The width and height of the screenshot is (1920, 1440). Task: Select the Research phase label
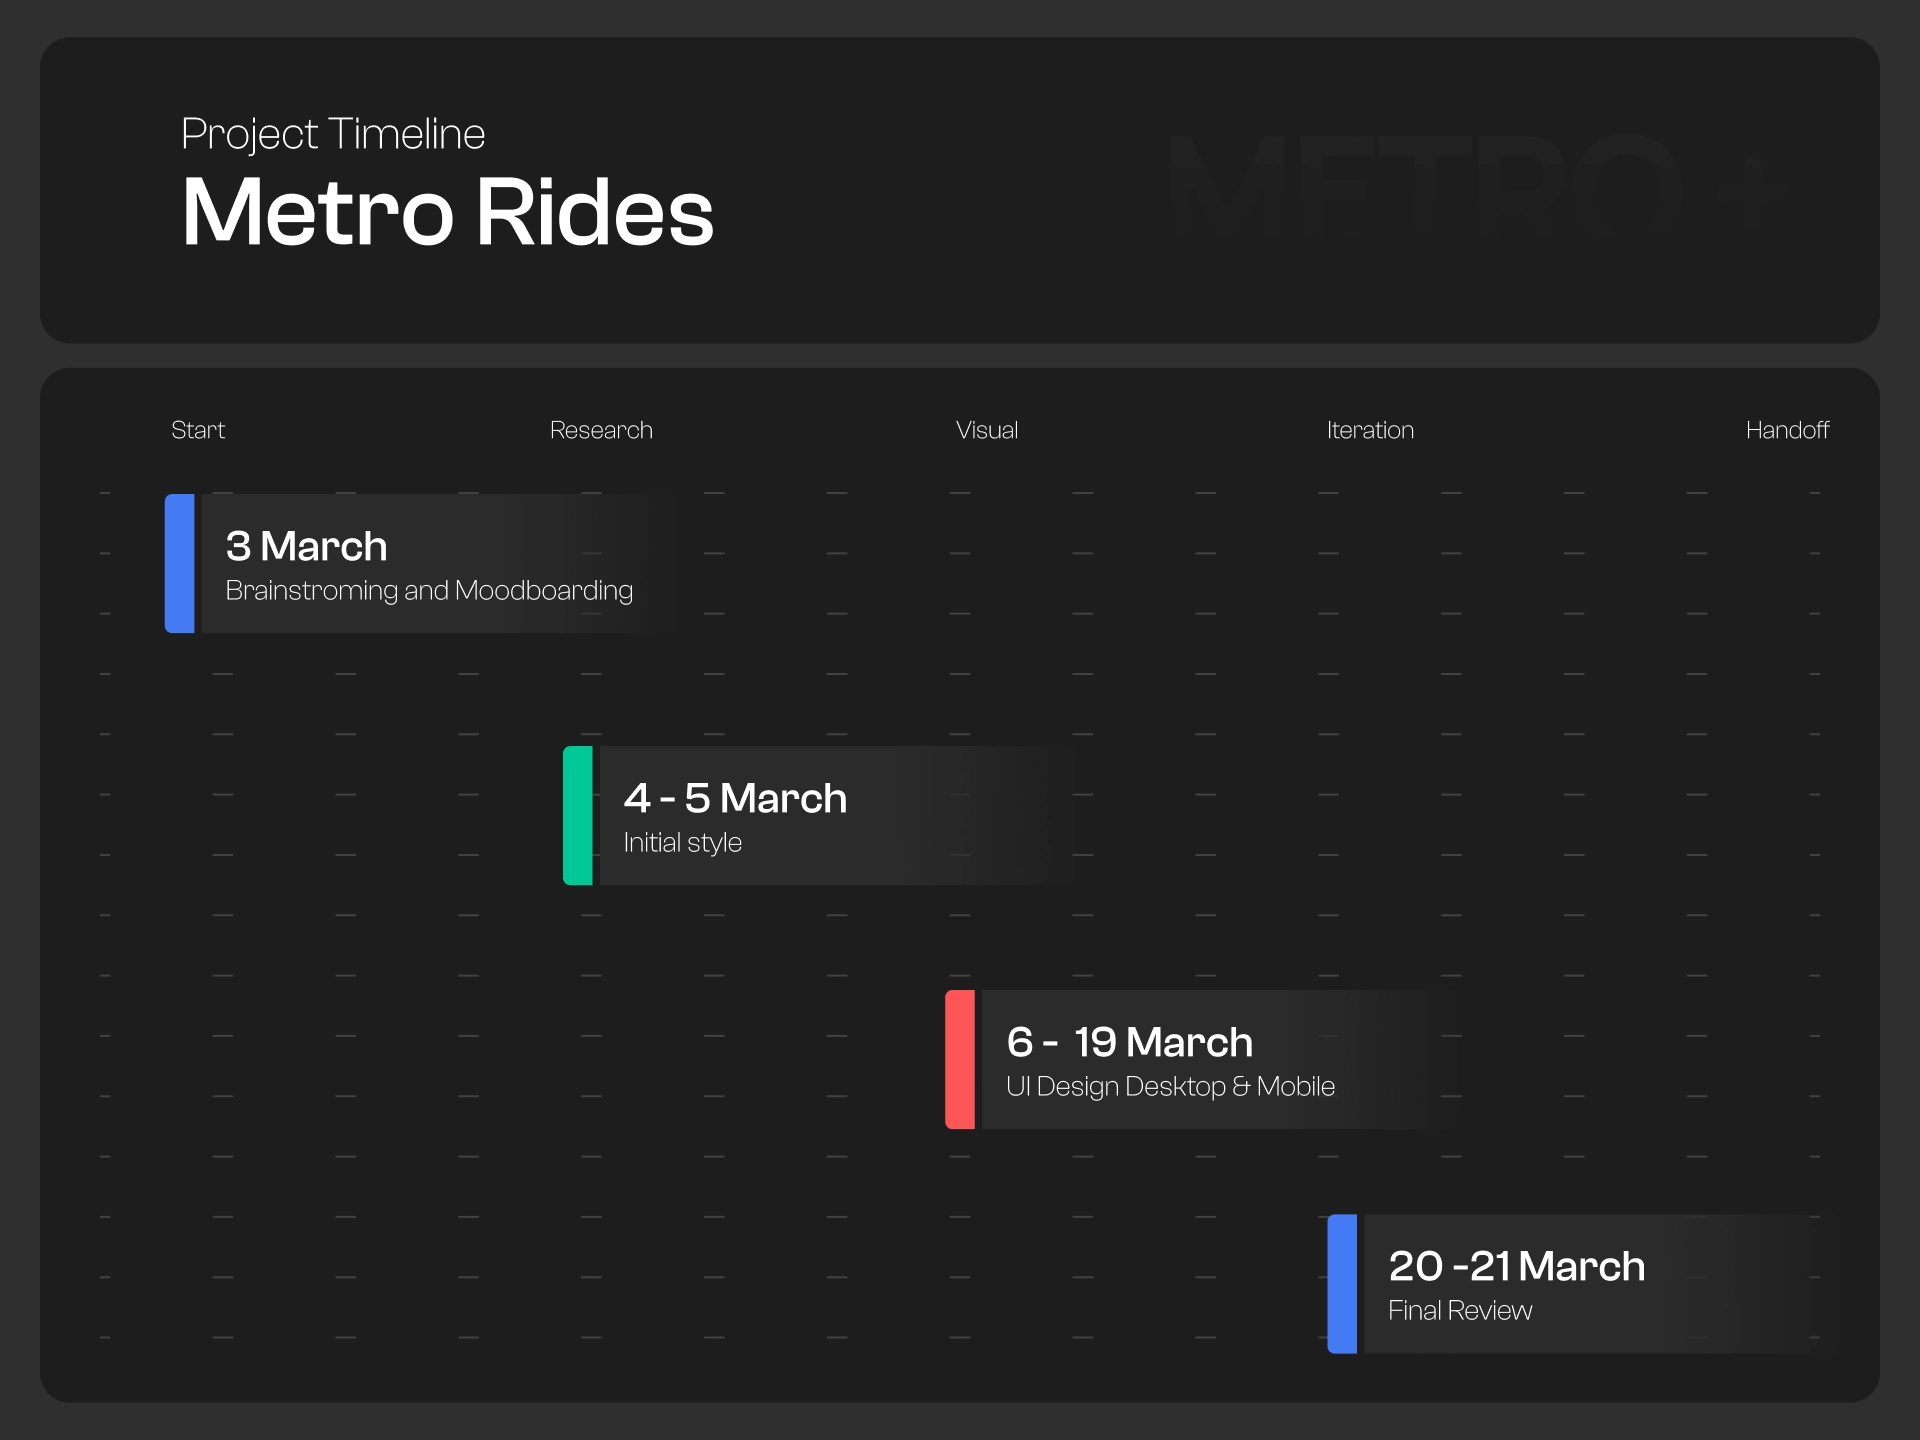tap(601, 430)
